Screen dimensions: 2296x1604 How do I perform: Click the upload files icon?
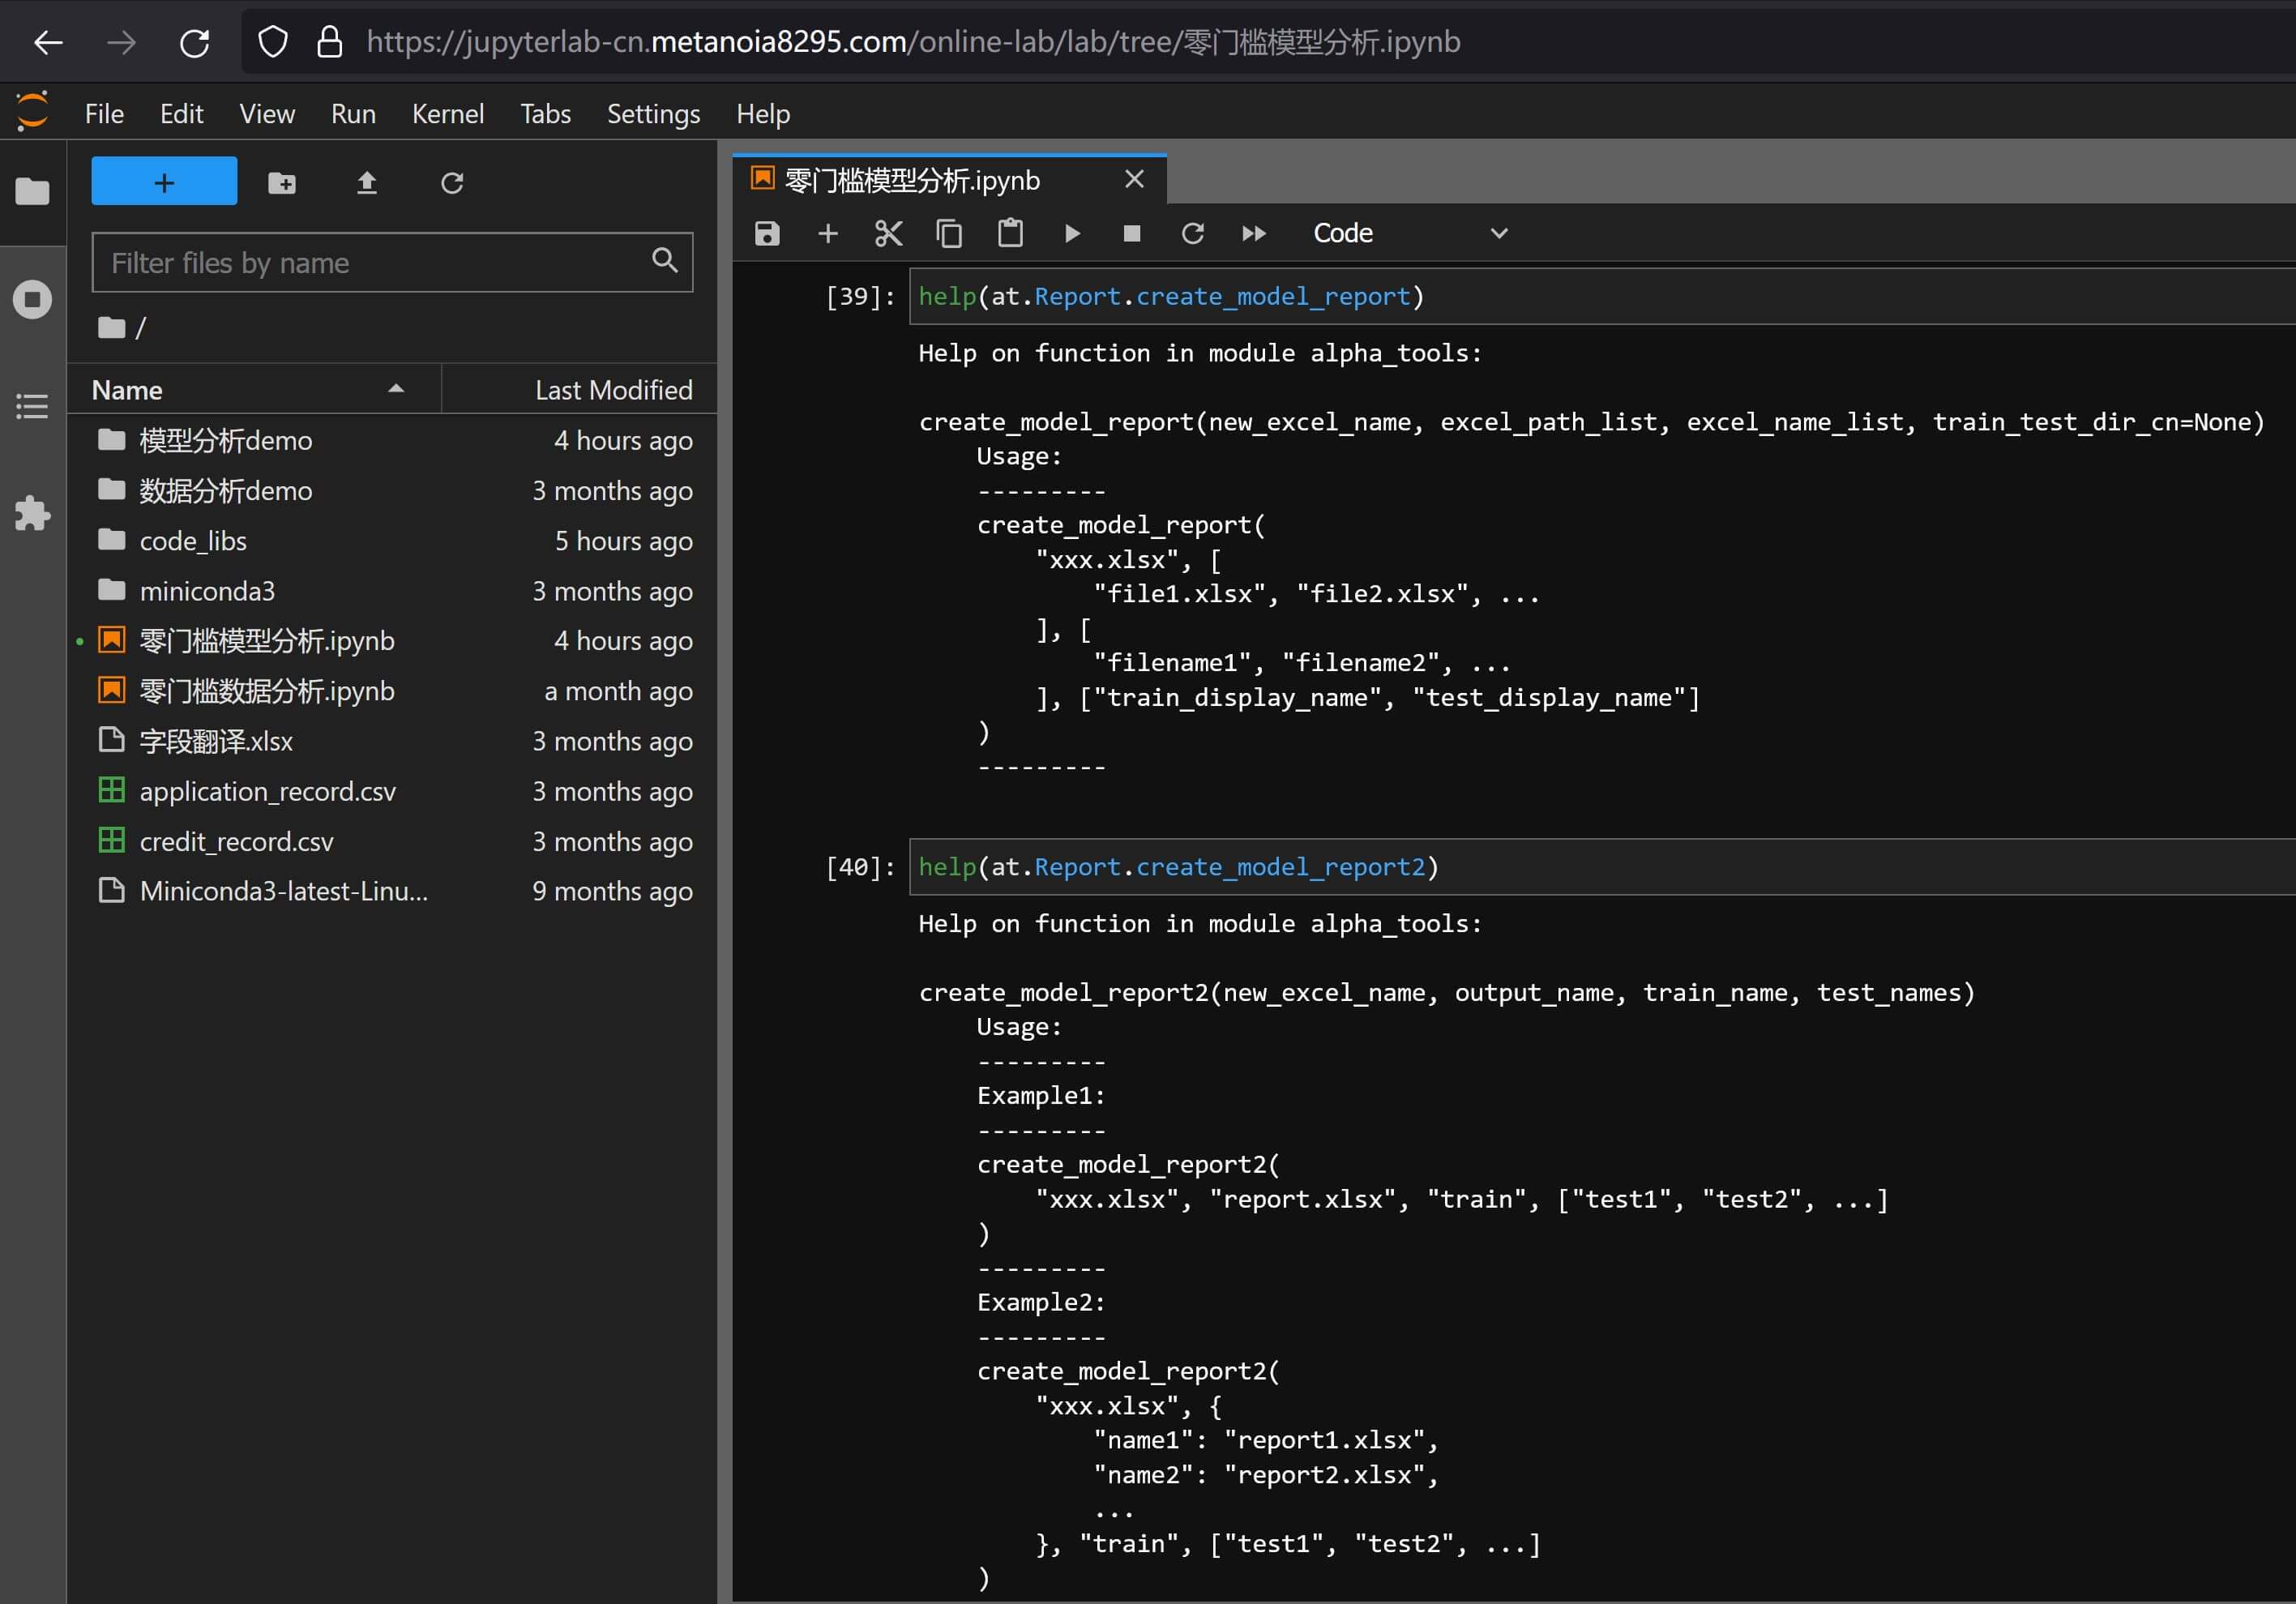tap(367, 183)
